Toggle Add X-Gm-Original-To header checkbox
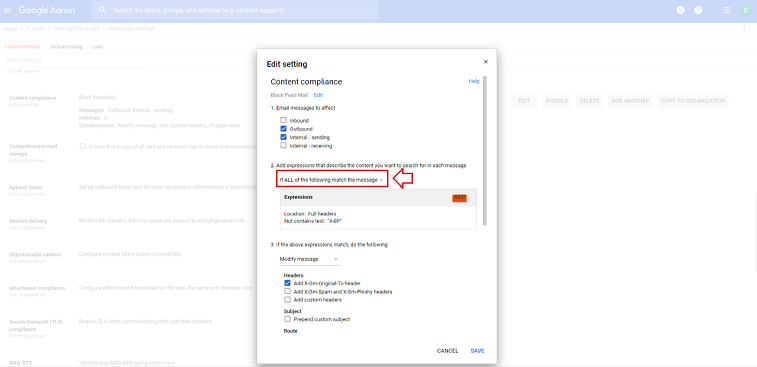The image size is (757, 367). point(287,283)
